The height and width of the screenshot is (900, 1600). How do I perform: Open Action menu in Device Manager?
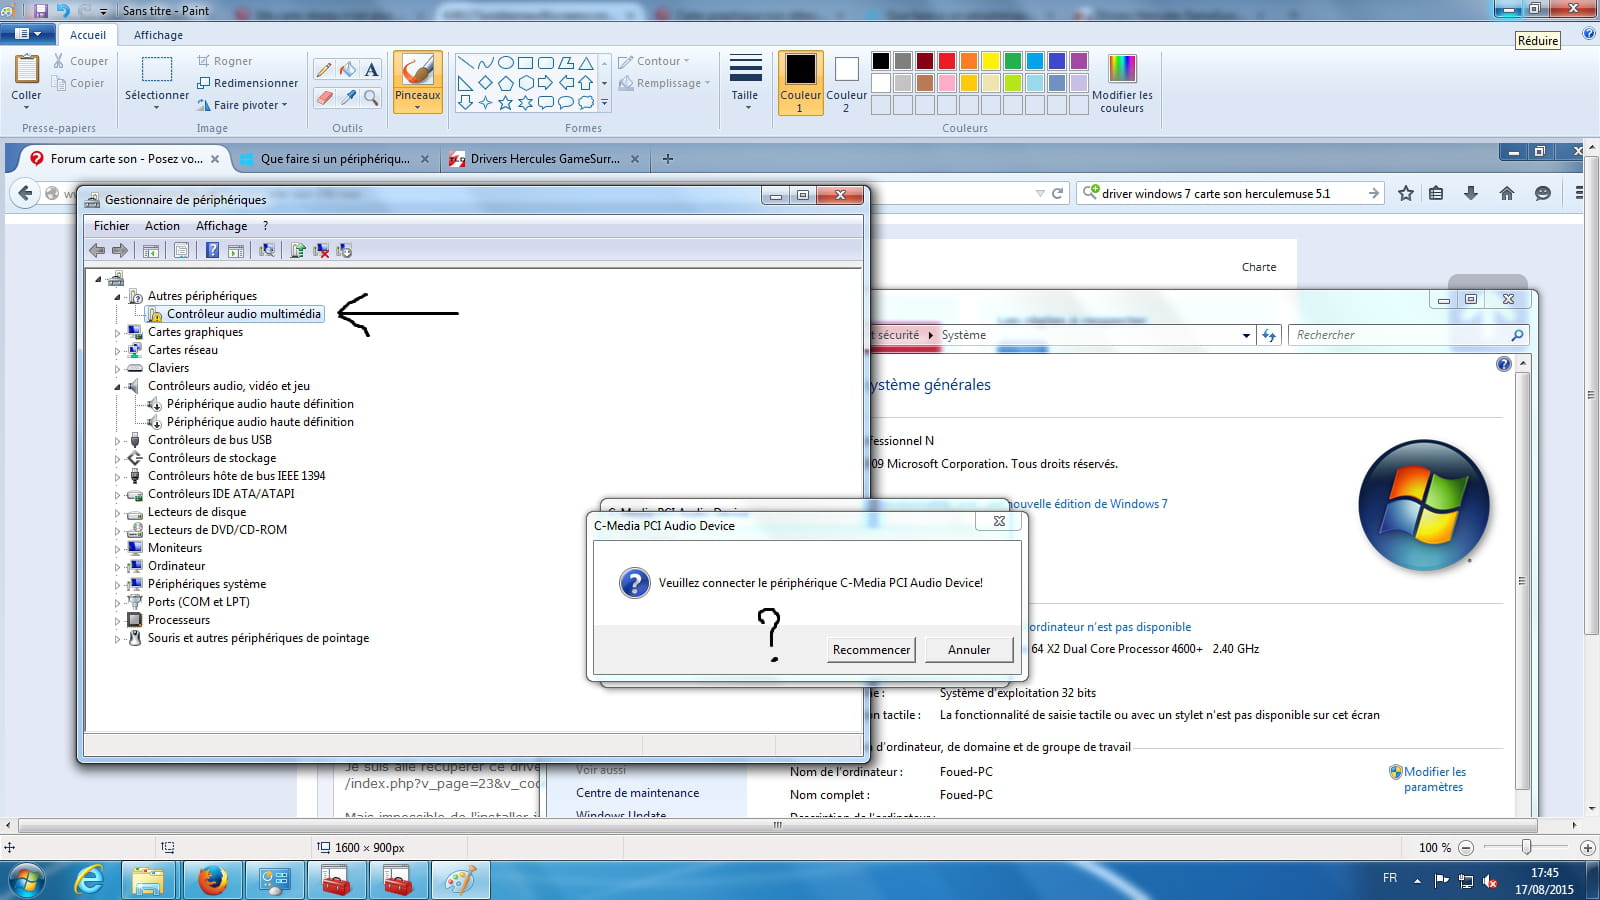pos(162,226)
